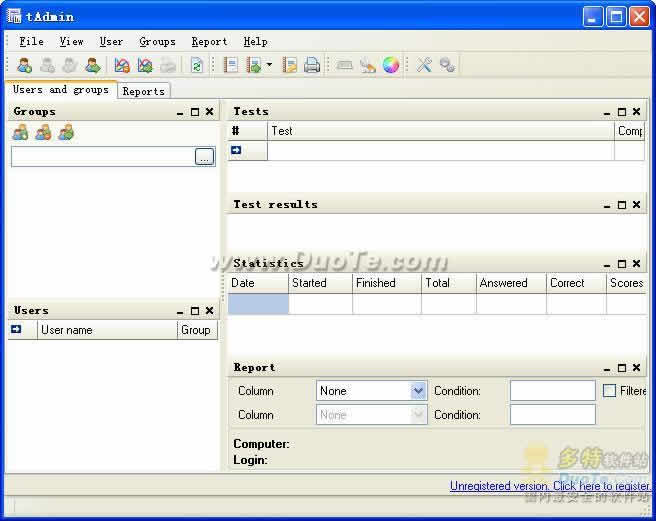656x521 pixels.
Task: Minimize the Tests panel
Action: coord(607,112)
